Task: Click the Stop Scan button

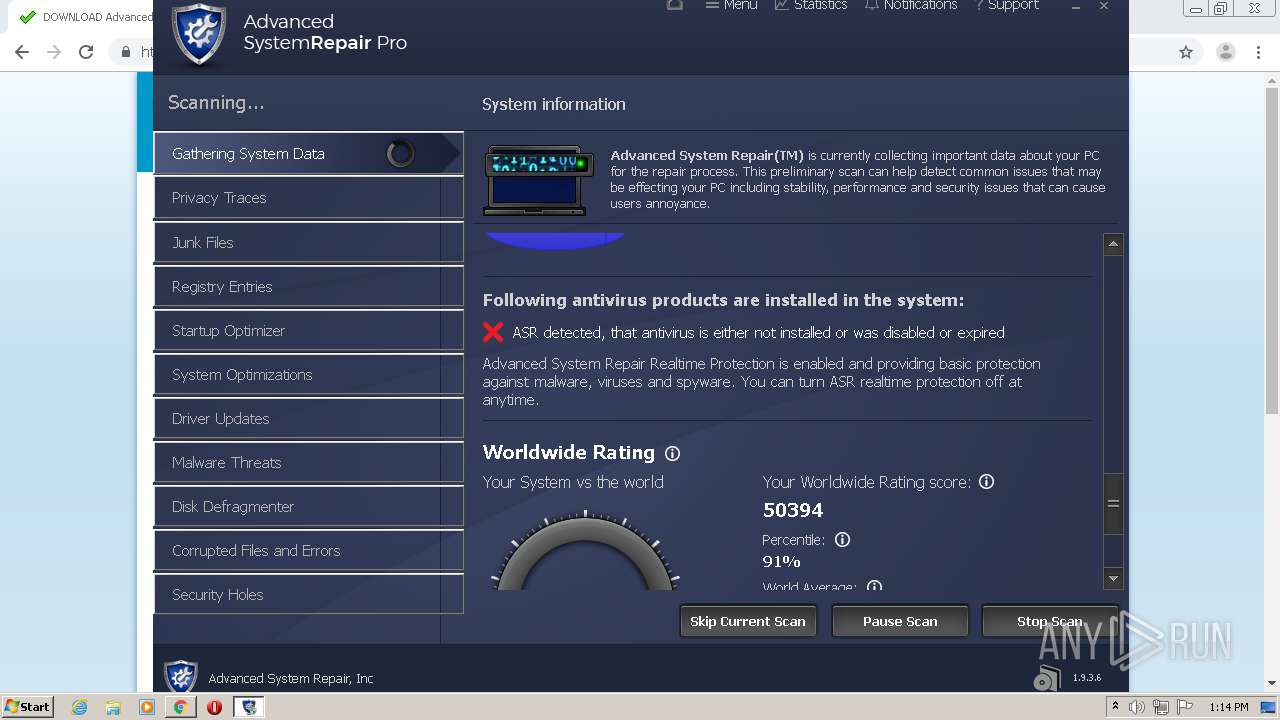Action: pyautogui.click(x=1049, y=621)
